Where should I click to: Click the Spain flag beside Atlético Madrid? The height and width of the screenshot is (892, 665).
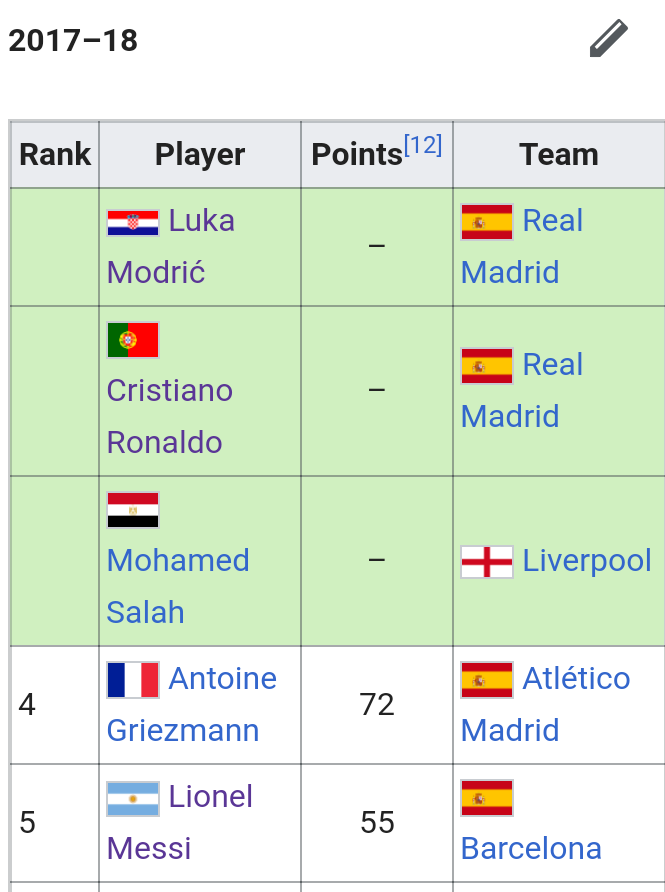click(x=487, y=680)
